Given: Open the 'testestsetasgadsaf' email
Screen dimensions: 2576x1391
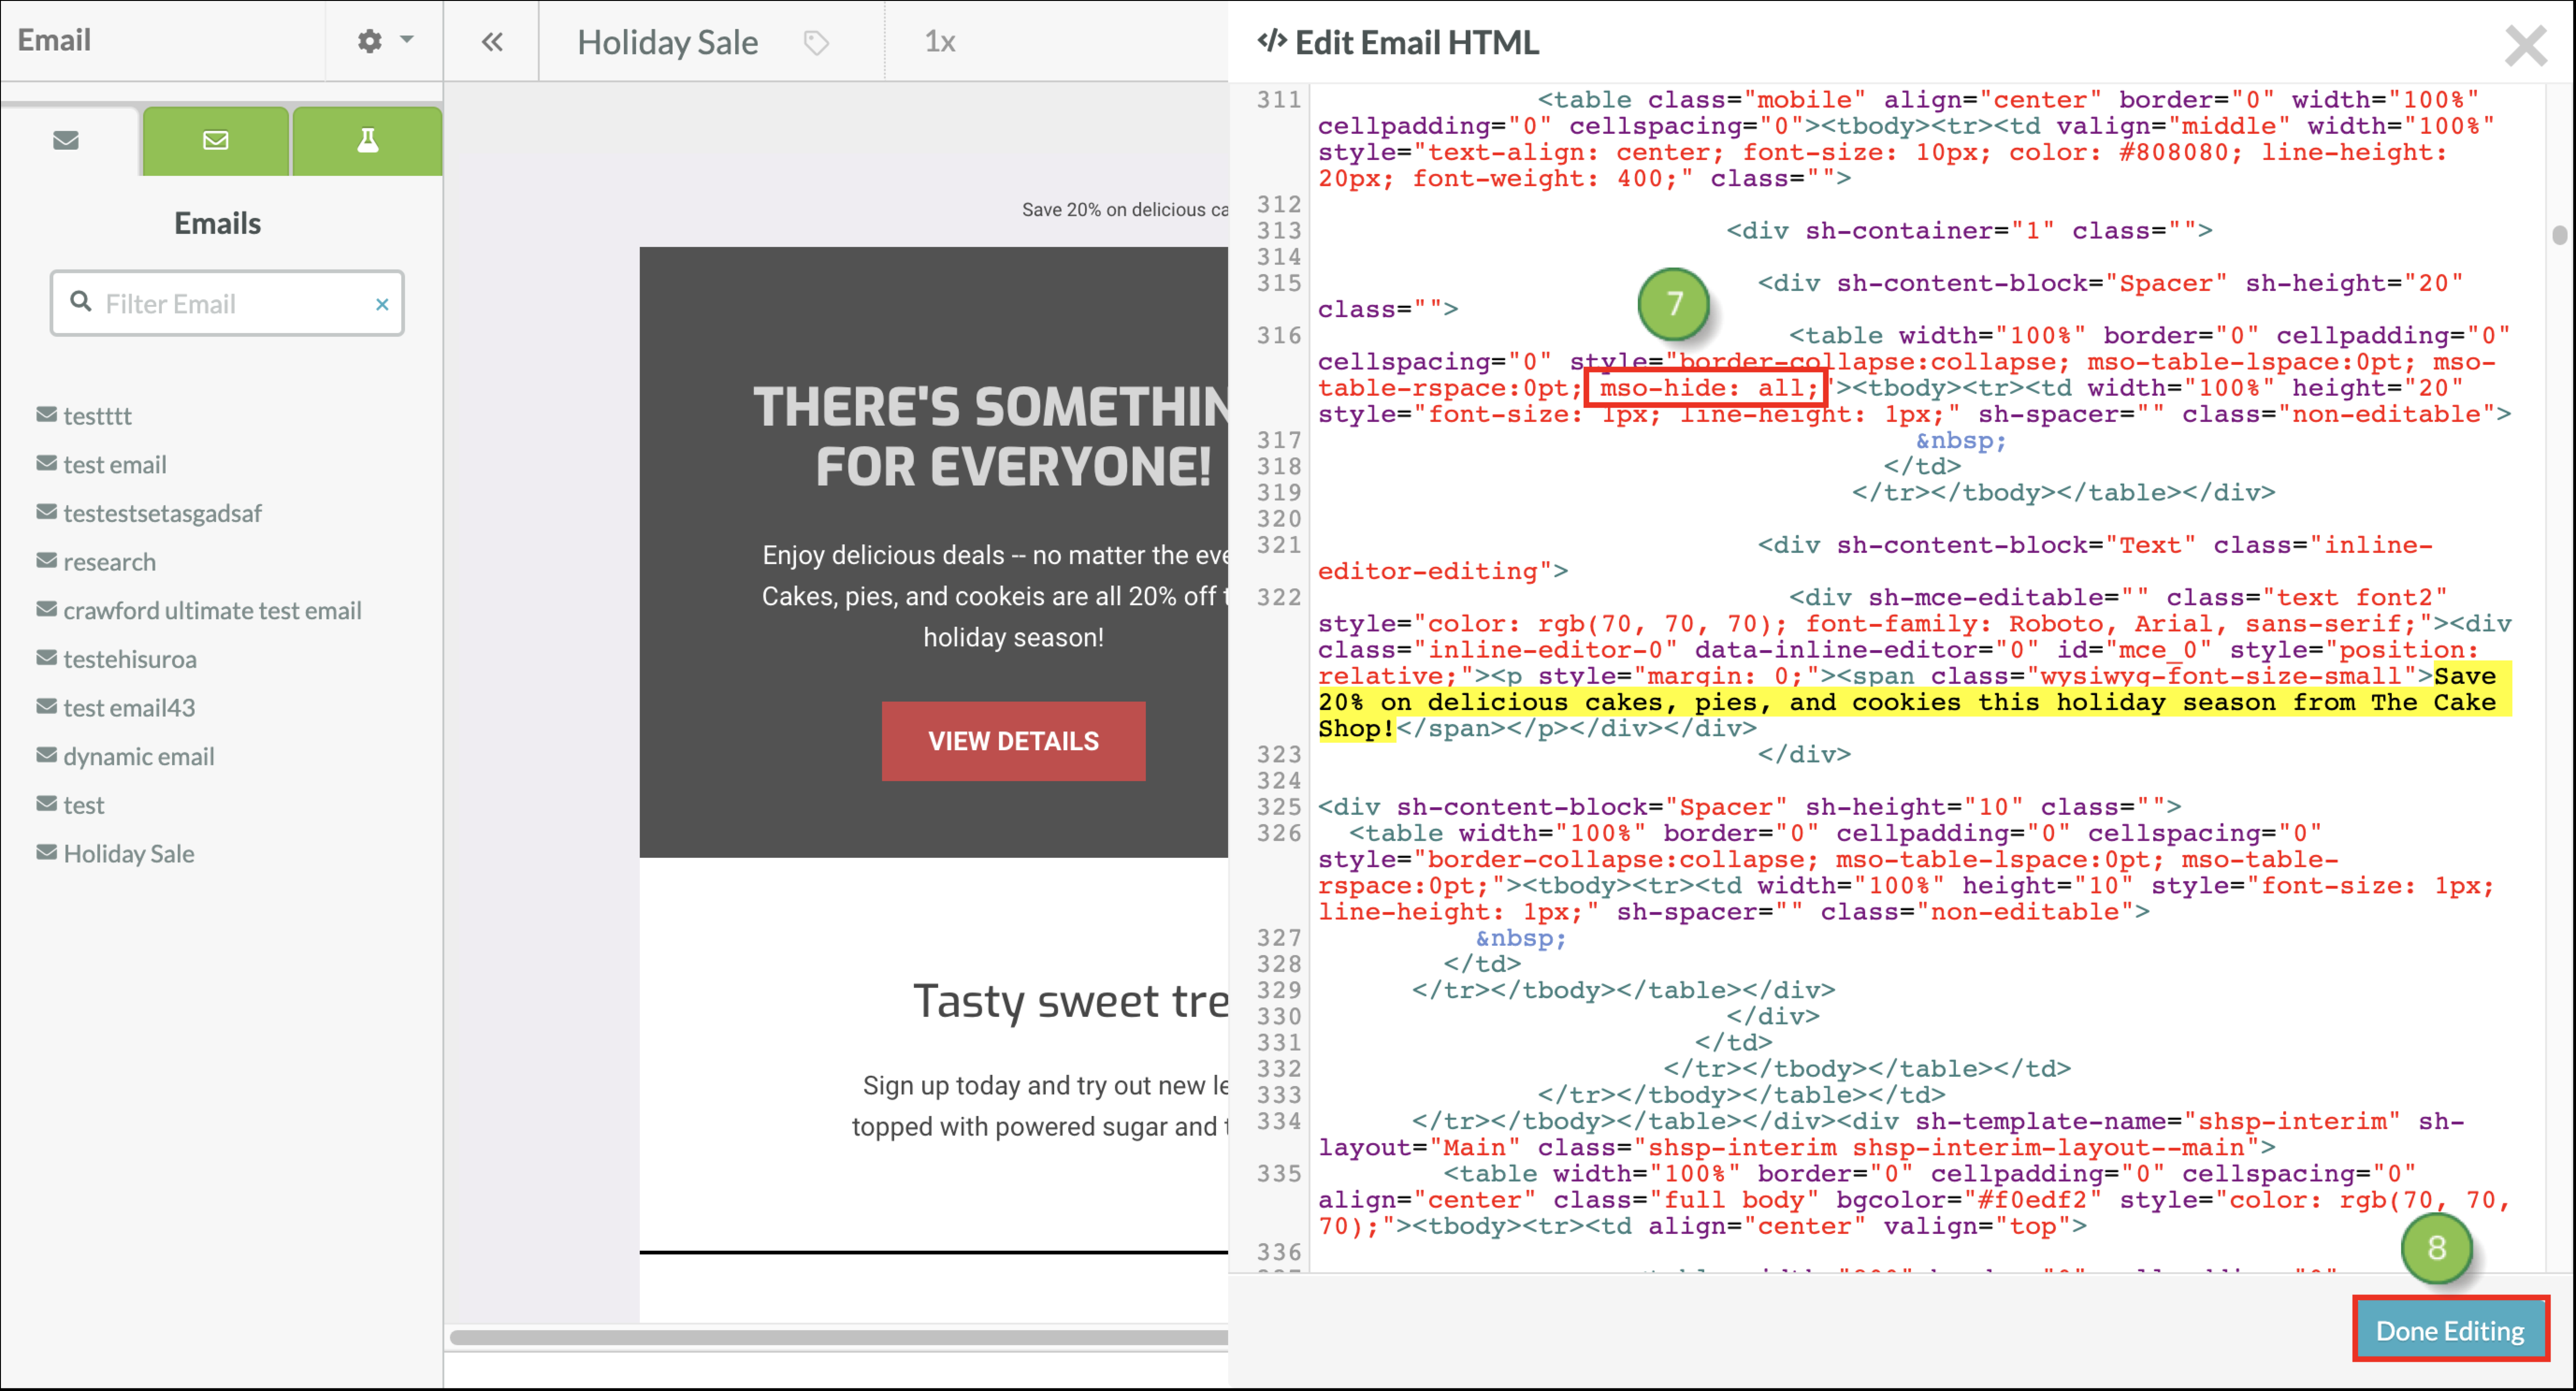Looking at the screenshot, I should click(x=162, y=513).
